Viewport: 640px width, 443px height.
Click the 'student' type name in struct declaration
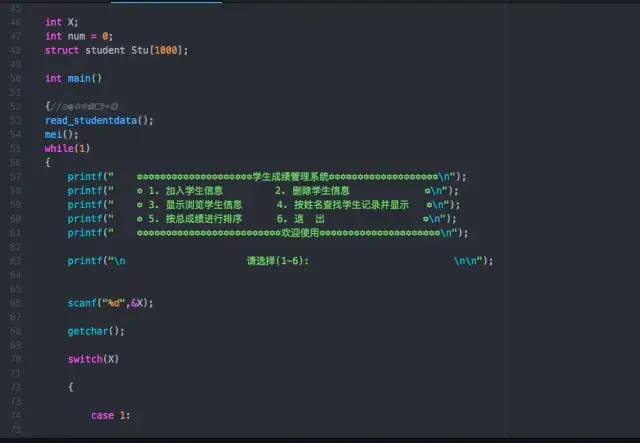coord(105,50)
